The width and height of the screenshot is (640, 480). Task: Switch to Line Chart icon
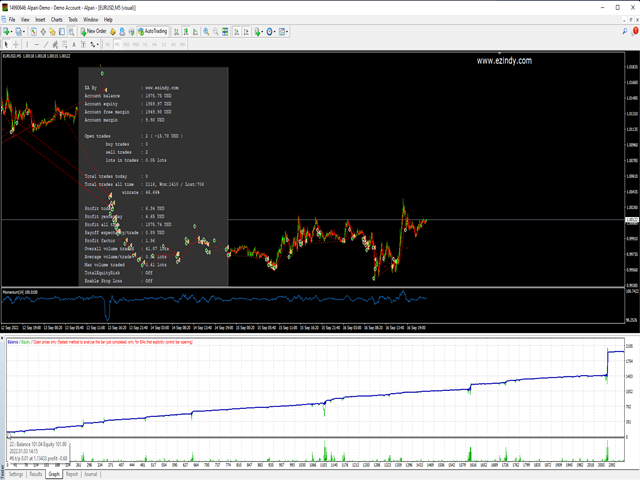point(195,31)
